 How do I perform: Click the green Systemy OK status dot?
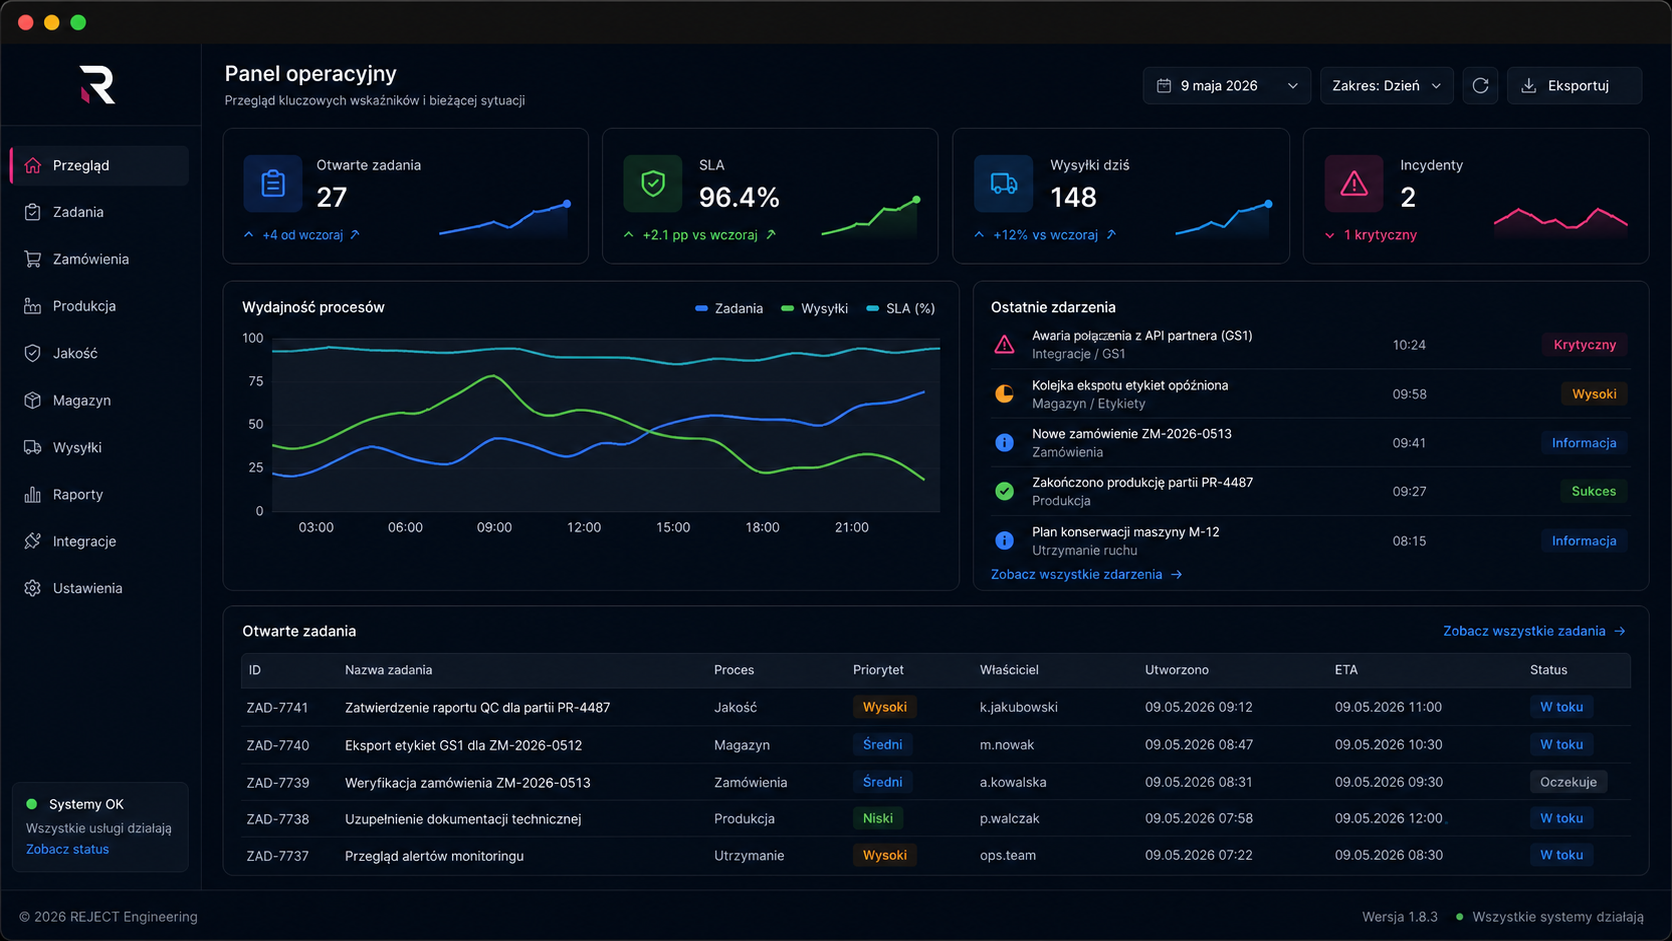click(31, 804)
